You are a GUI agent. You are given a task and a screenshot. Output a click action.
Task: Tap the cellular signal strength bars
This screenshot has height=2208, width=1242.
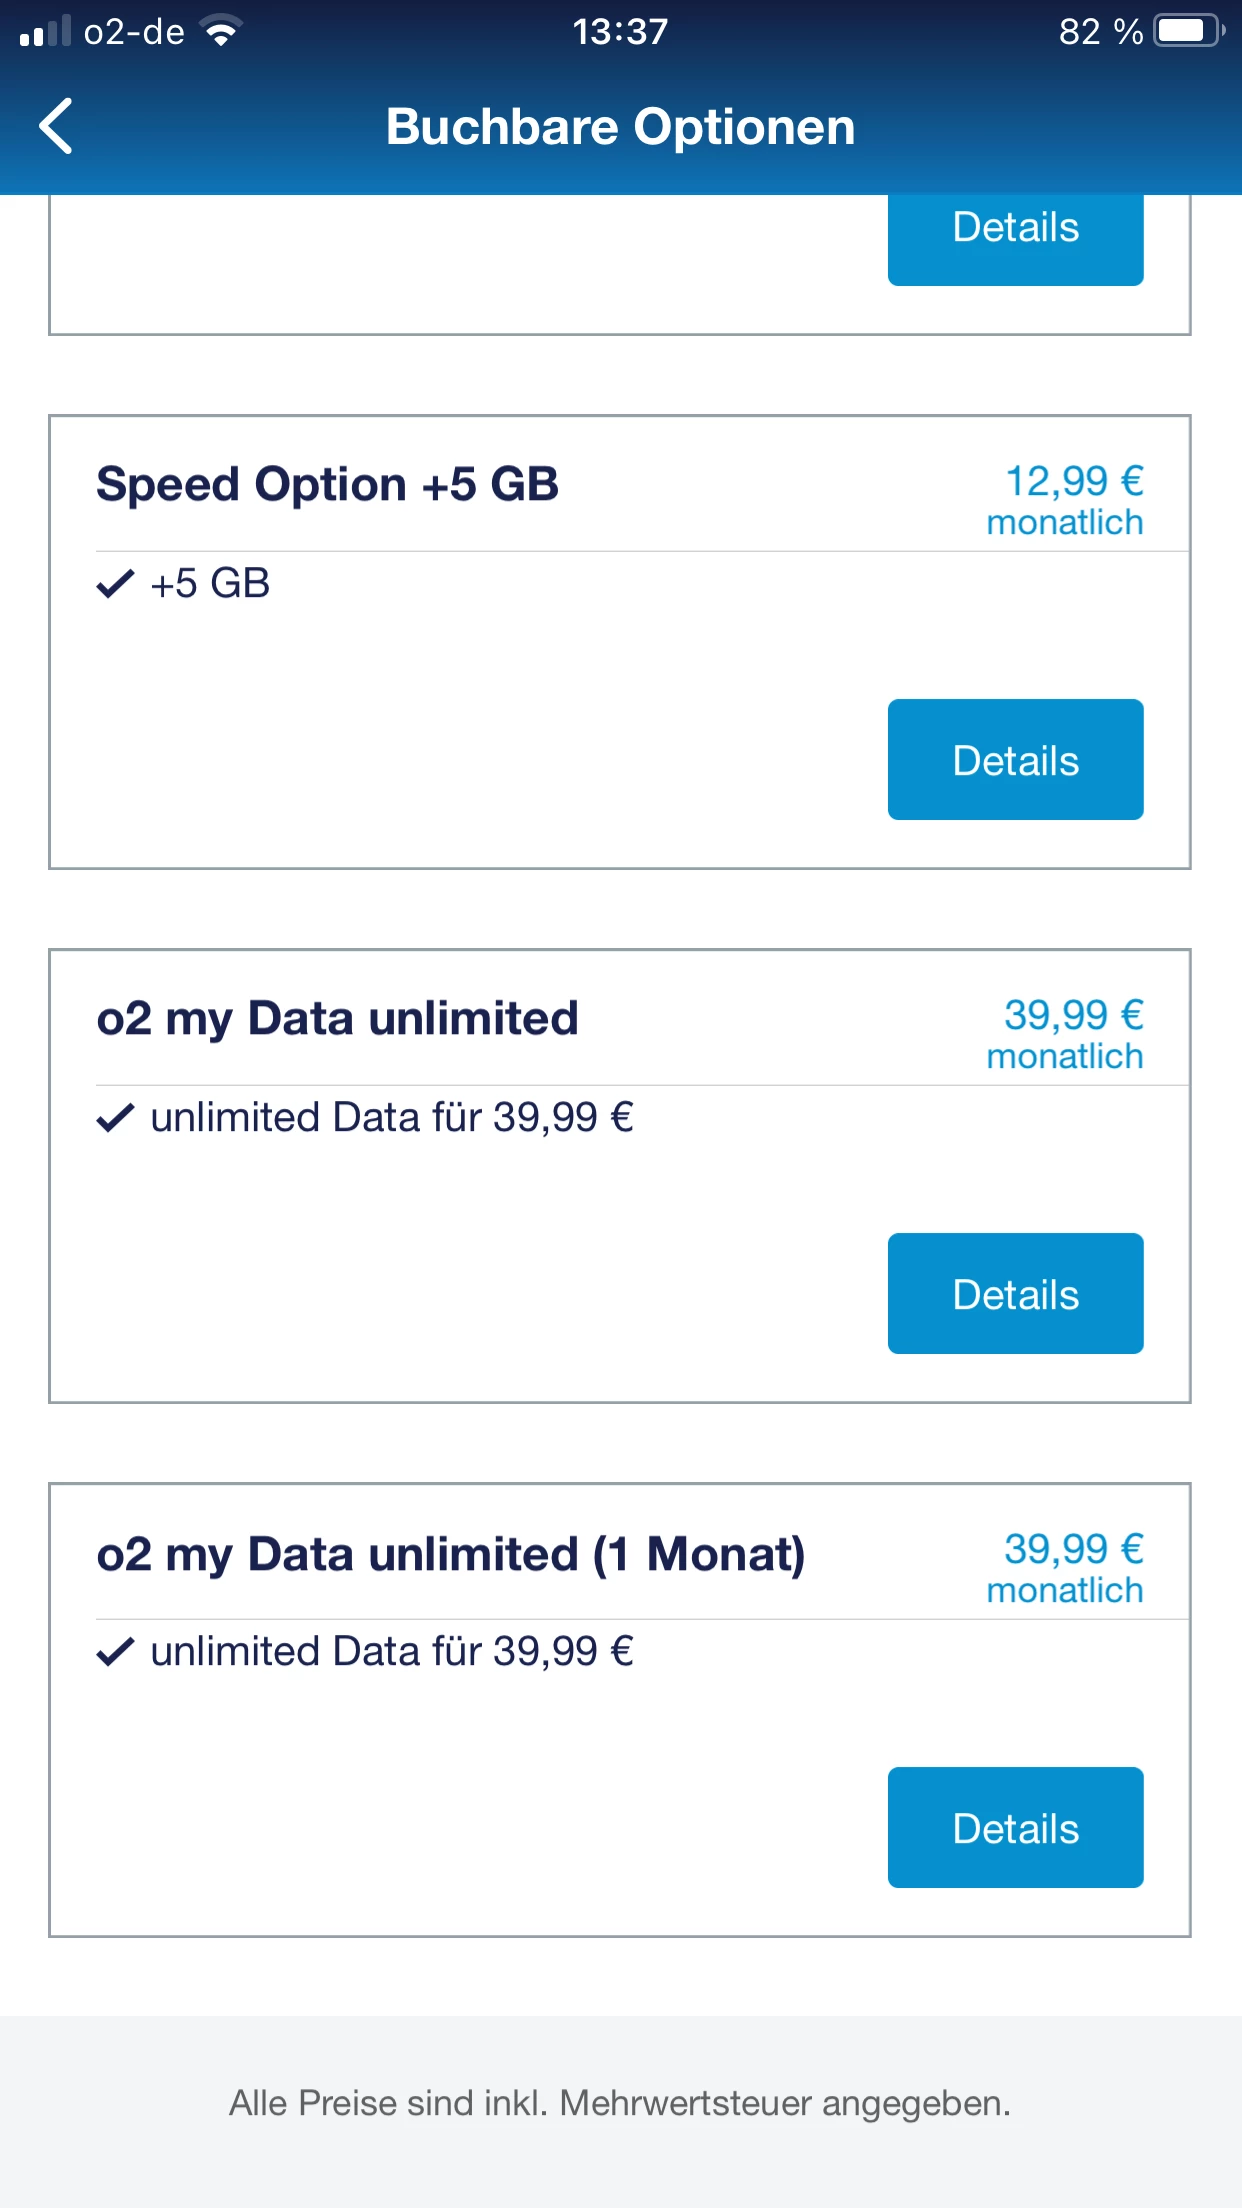pyautogui.click(x=45, y=32)
